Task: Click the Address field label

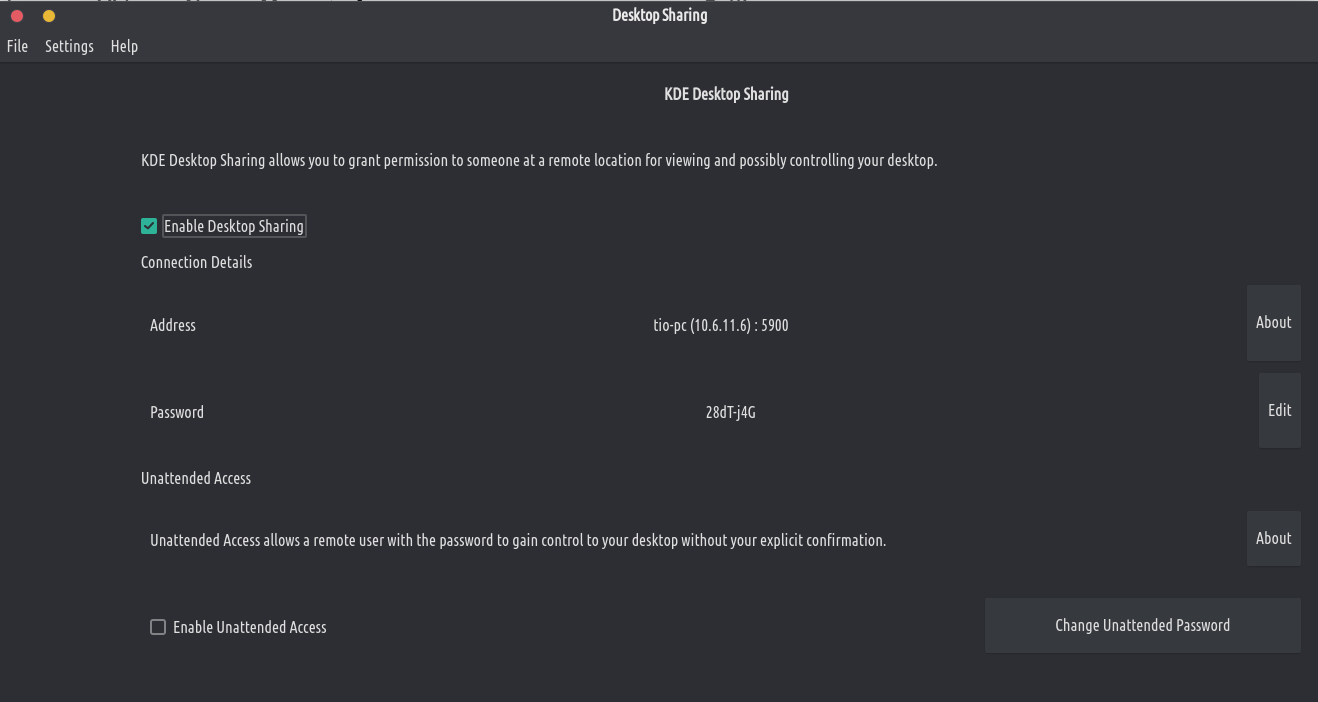Action: pyautogui.click(x=172, y=325)
